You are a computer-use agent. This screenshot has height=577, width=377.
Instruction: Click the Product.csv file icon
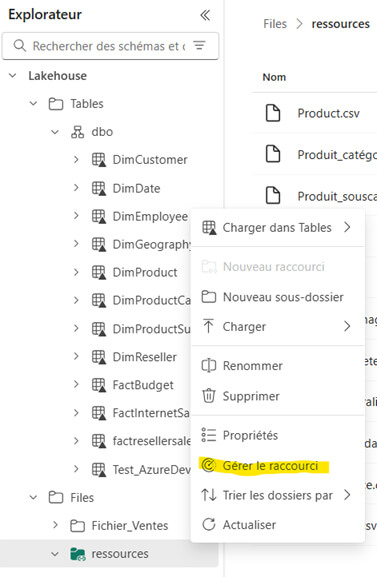[x=273, y=113]
